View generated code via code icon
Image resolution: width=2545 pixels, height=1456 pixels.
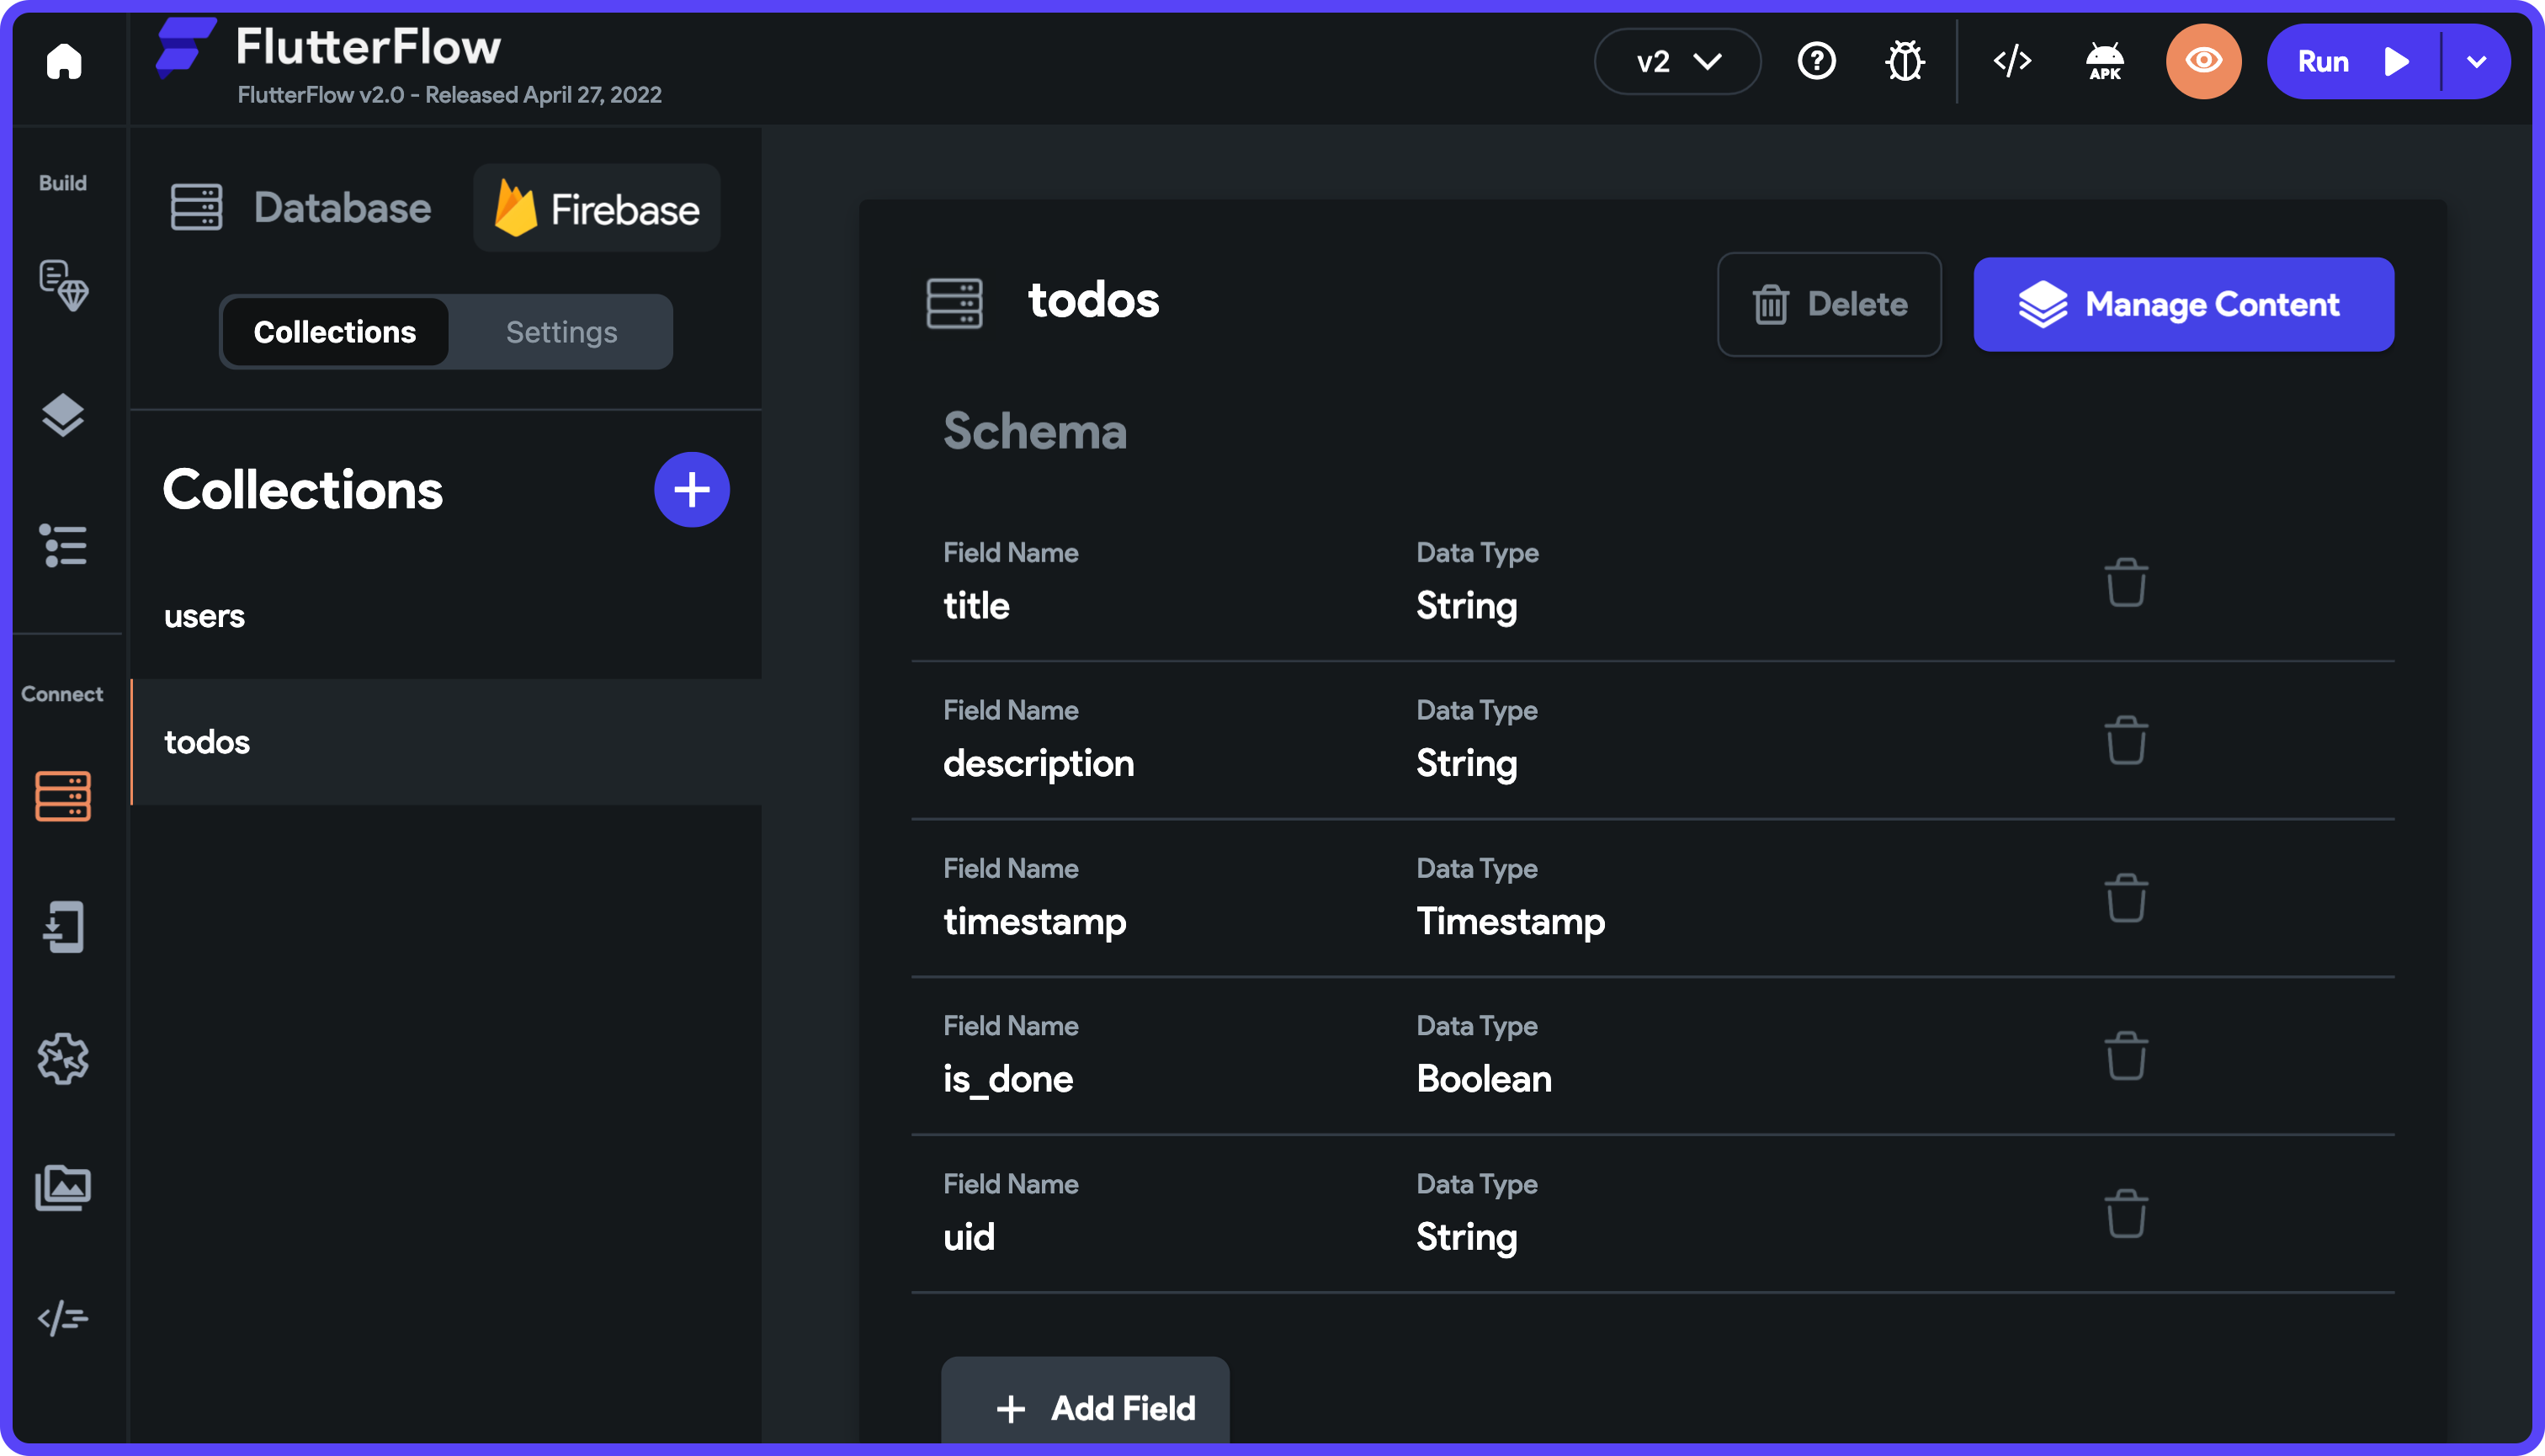tap(2012, 61)
